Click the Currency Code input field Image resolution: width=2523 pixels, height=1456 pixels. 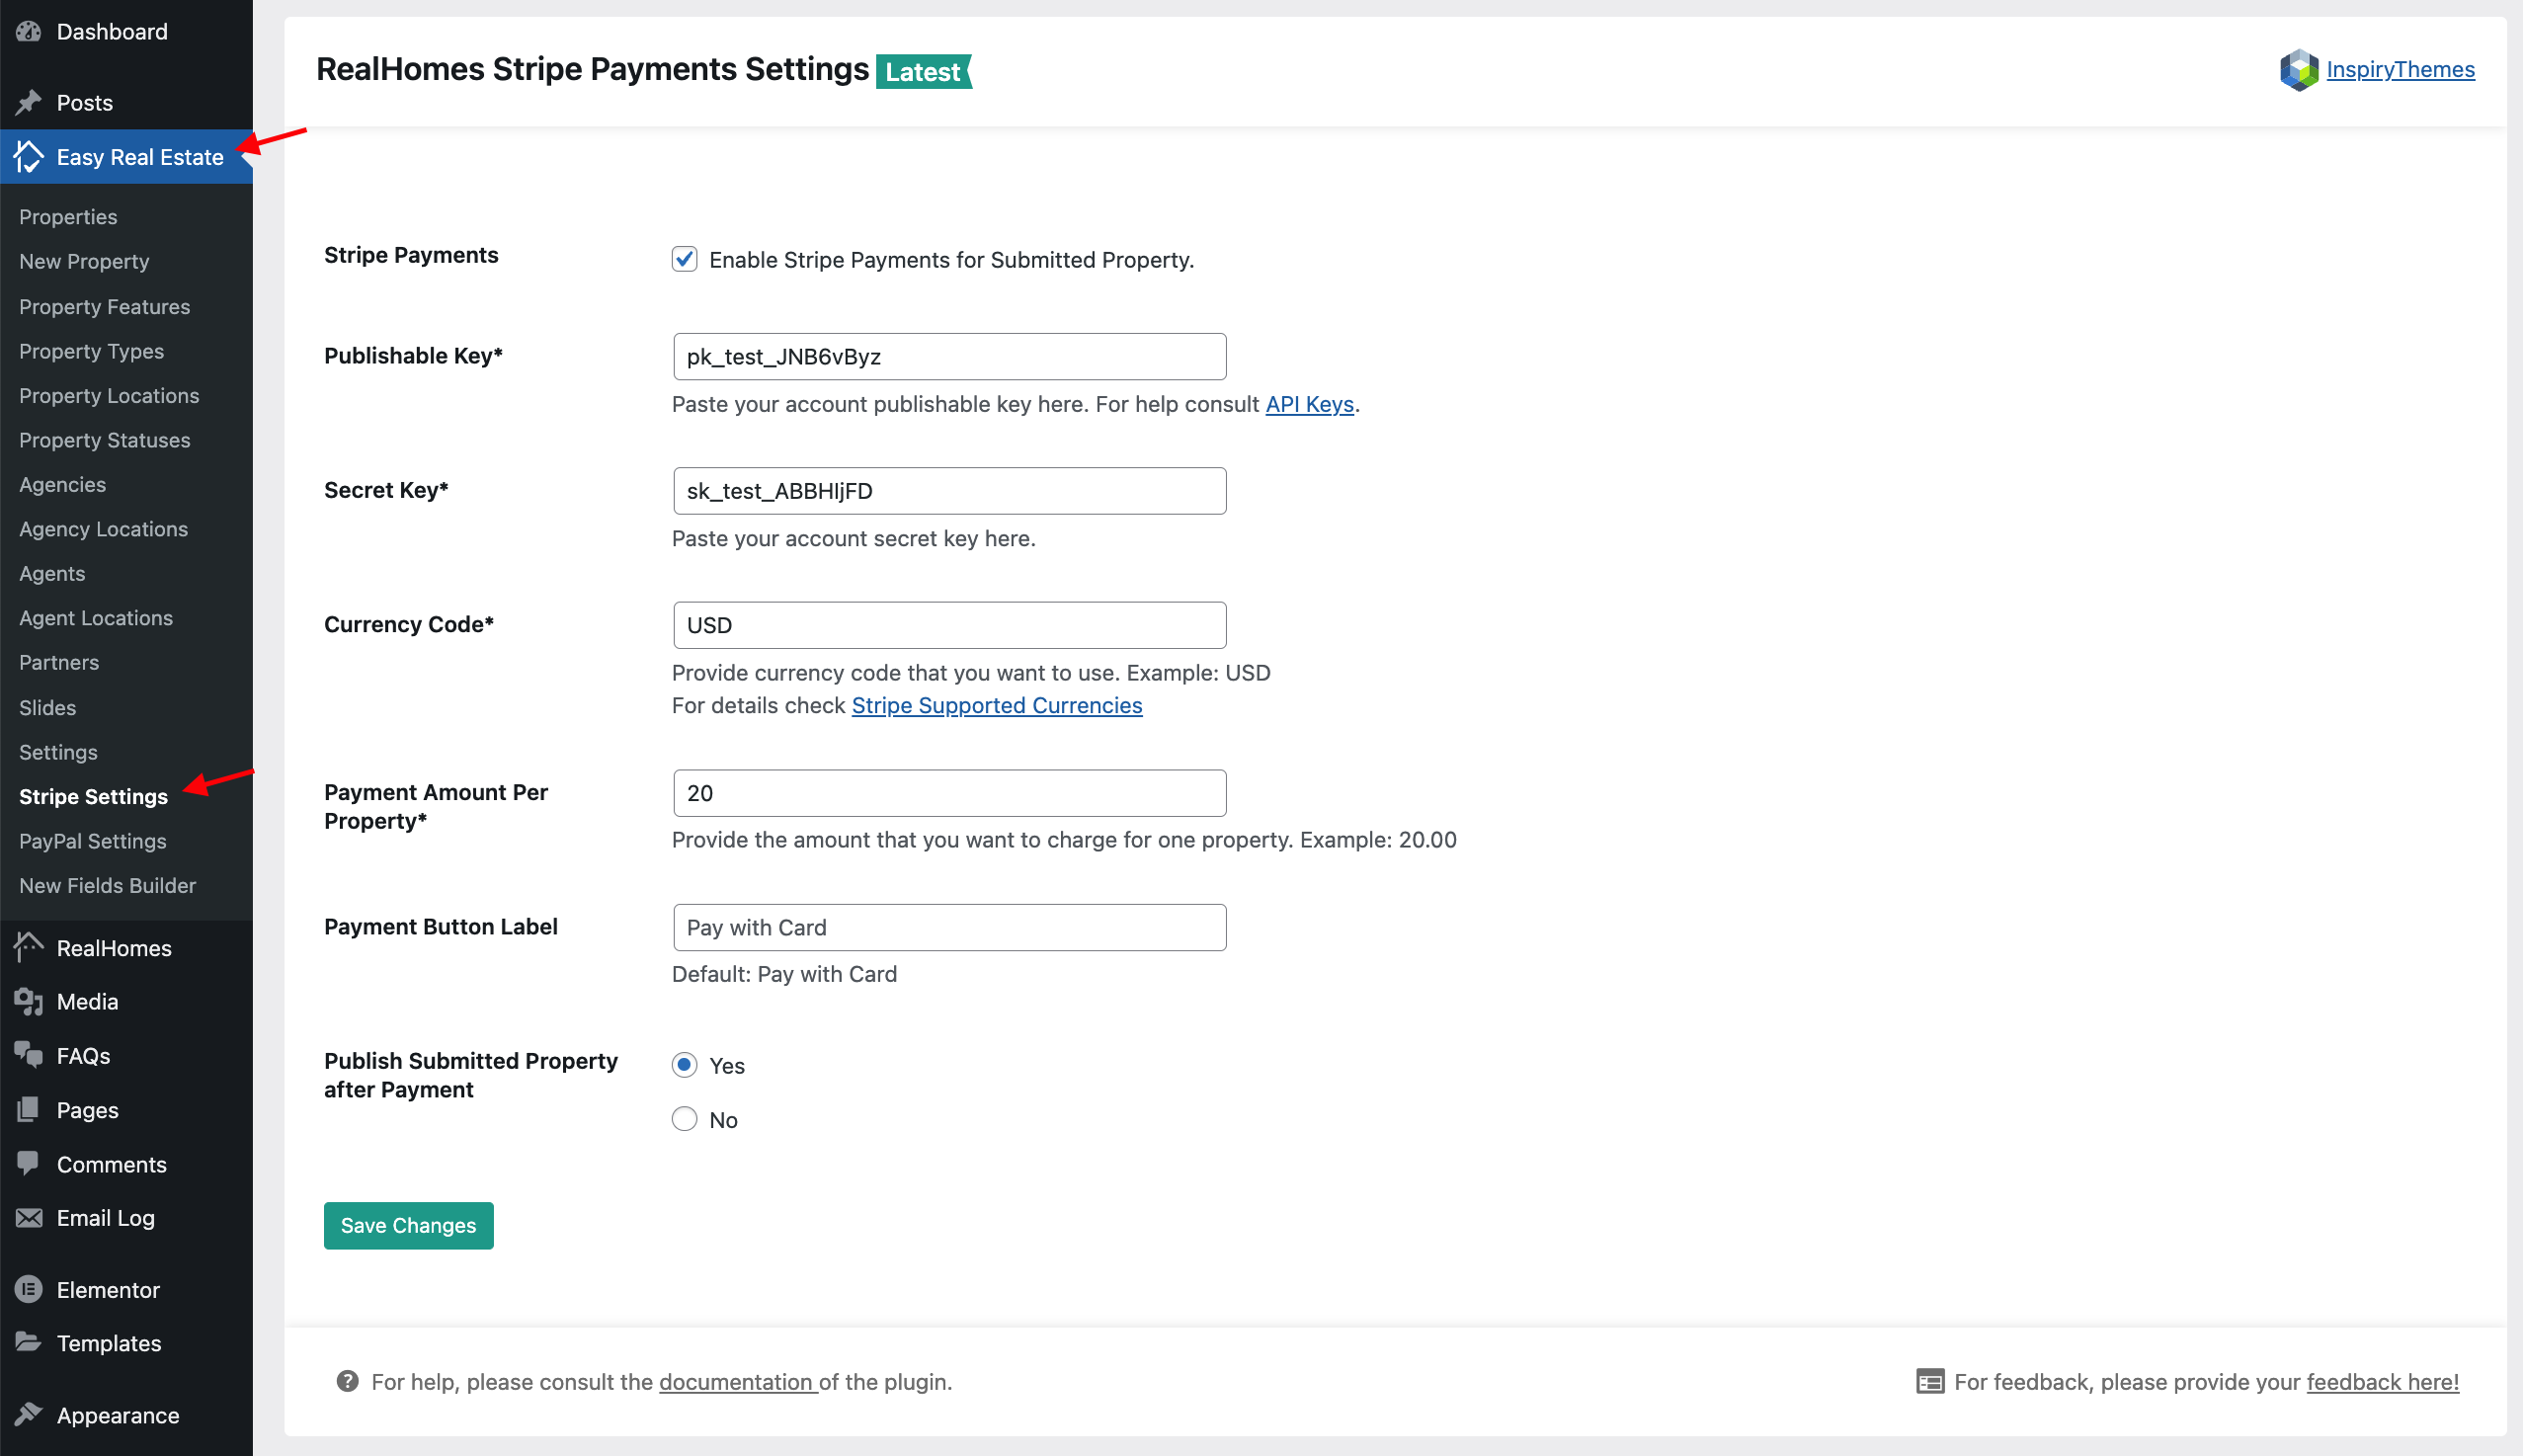(x=949, y=624)
